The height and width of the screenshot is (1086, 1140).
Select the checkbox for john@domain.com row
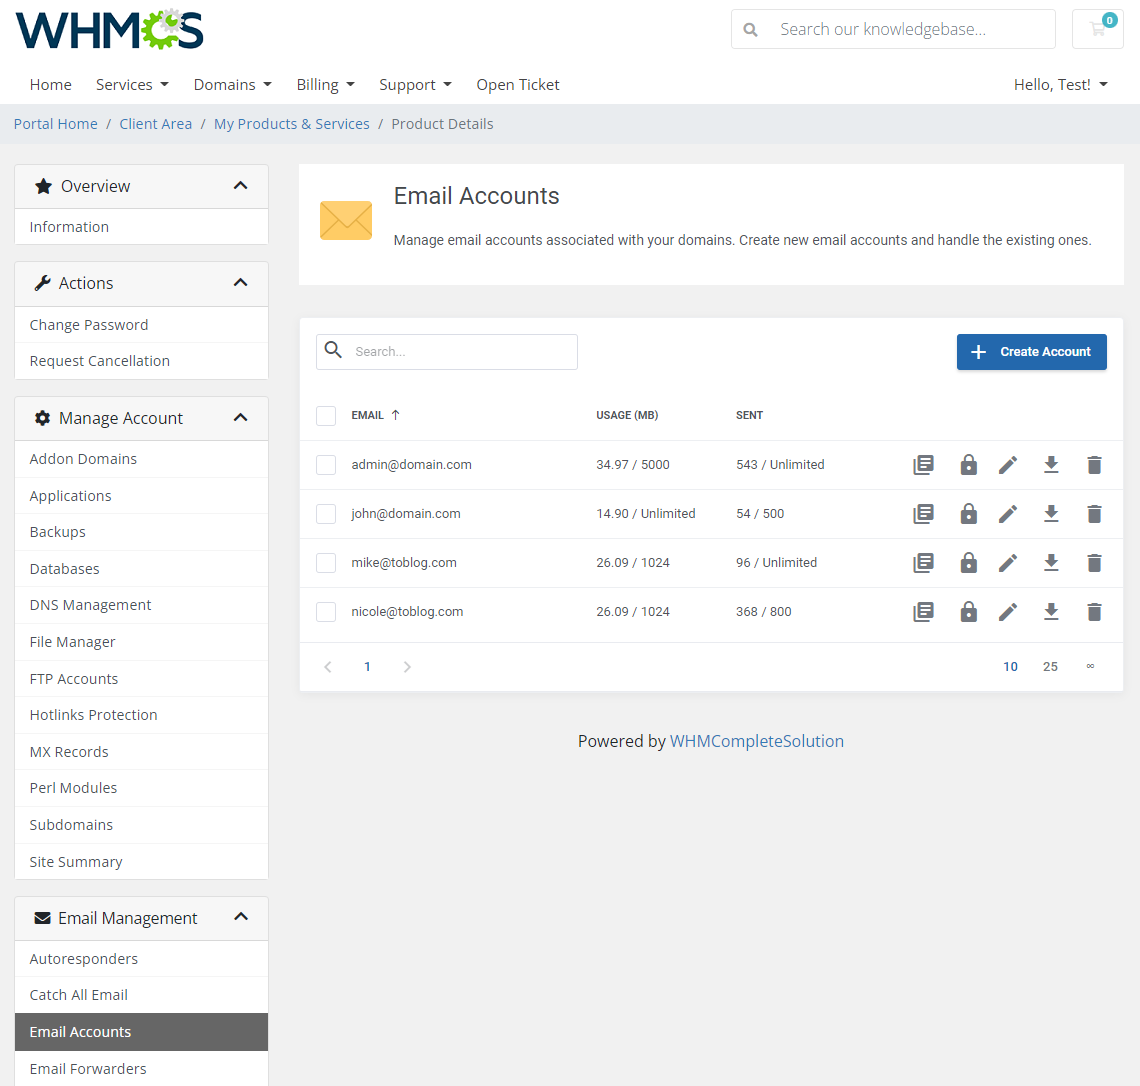[326, 513]
